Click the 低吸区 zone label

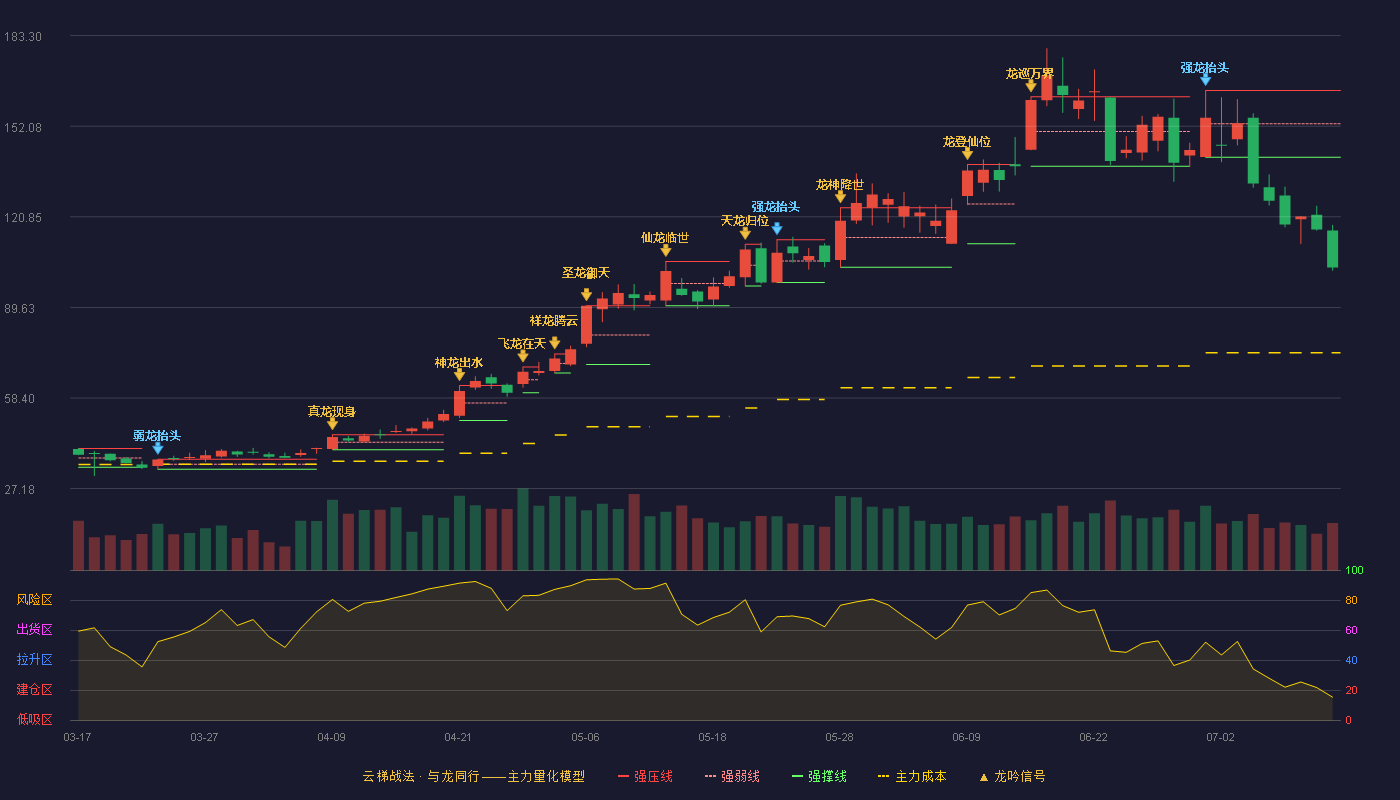34,720
